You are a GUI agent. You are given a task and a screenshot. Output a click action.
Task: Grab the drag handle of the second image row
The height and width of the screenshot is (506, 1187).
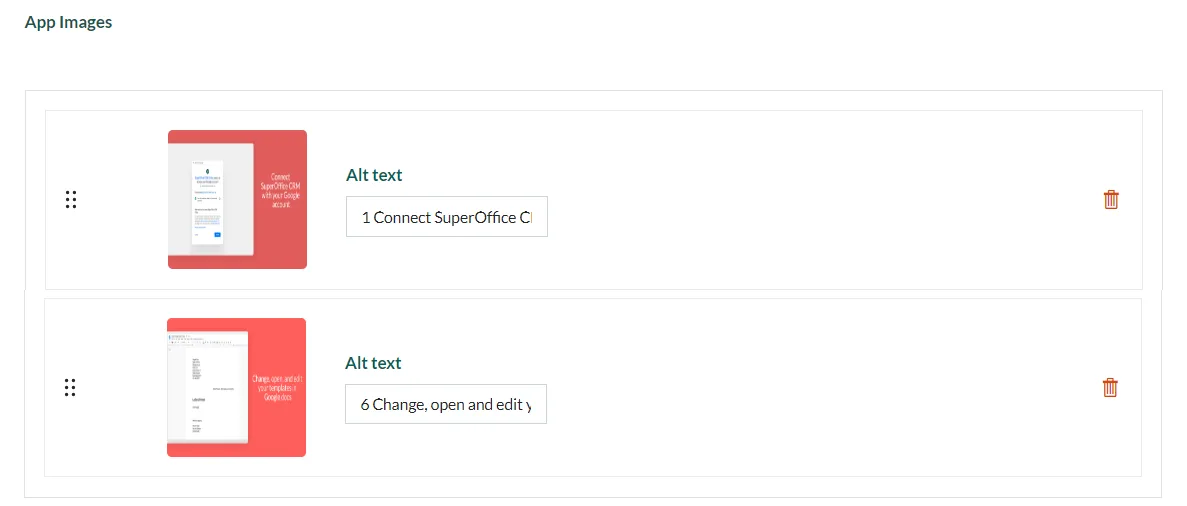click(70, 387)
